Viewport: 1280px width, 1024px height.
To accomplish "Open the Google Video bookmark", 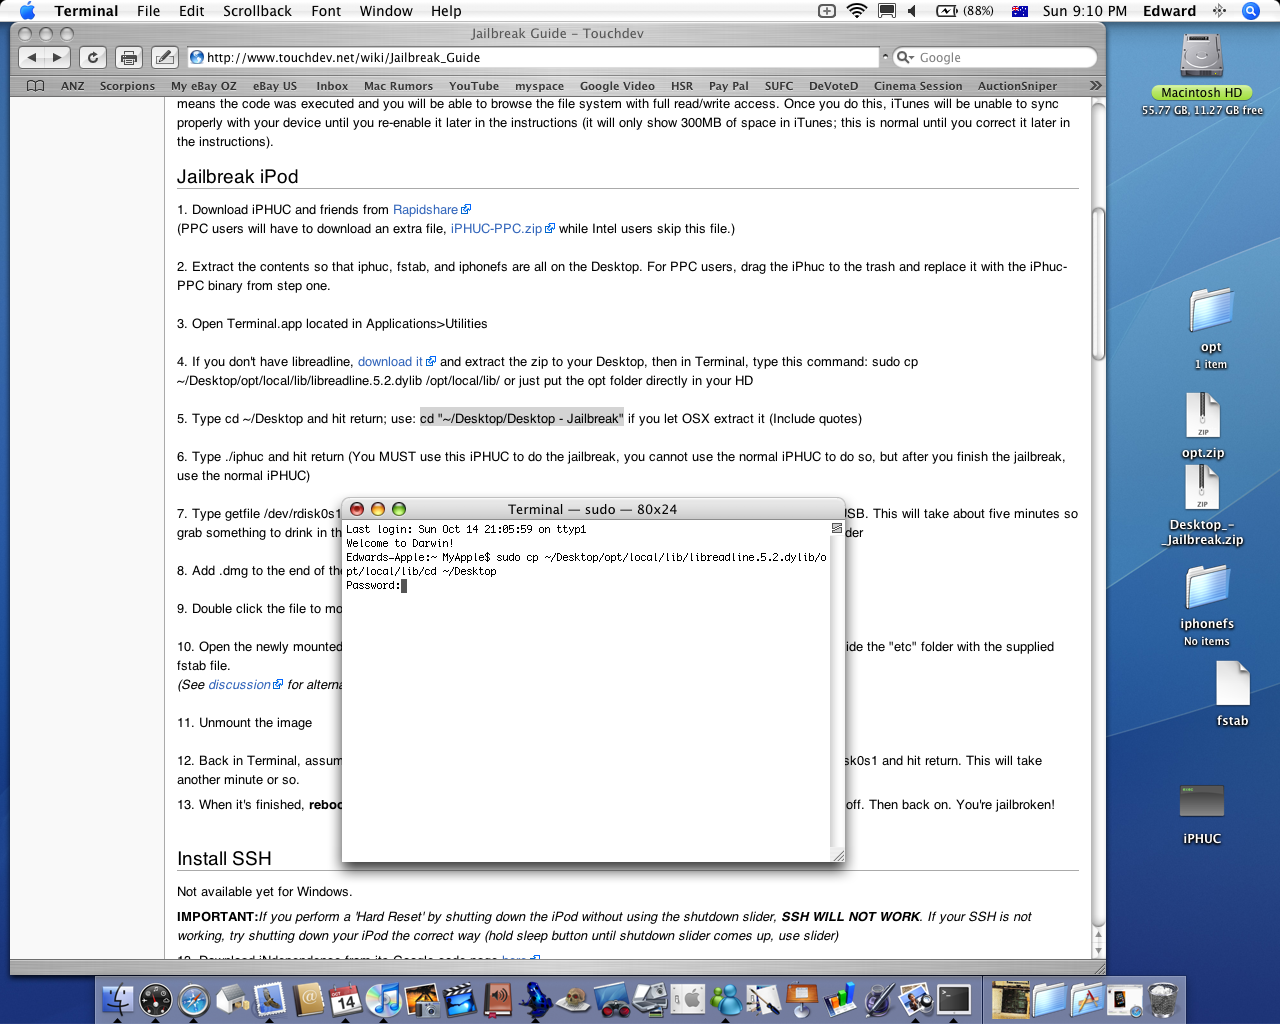I will pyautogui.click(x=617, y=86).
